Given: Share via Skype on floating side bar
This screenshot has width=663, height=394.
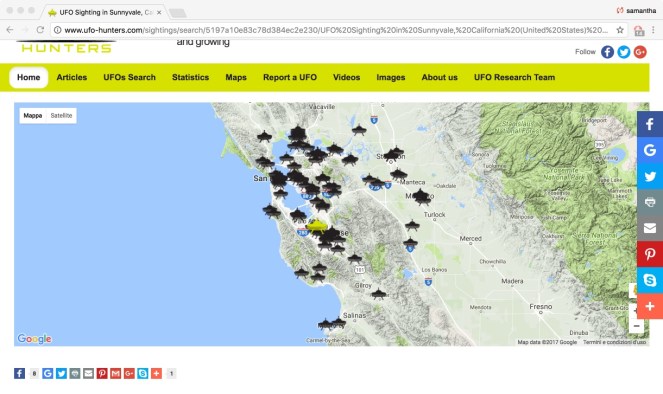Looking at the screenshot, I should (x=650, y=280).
